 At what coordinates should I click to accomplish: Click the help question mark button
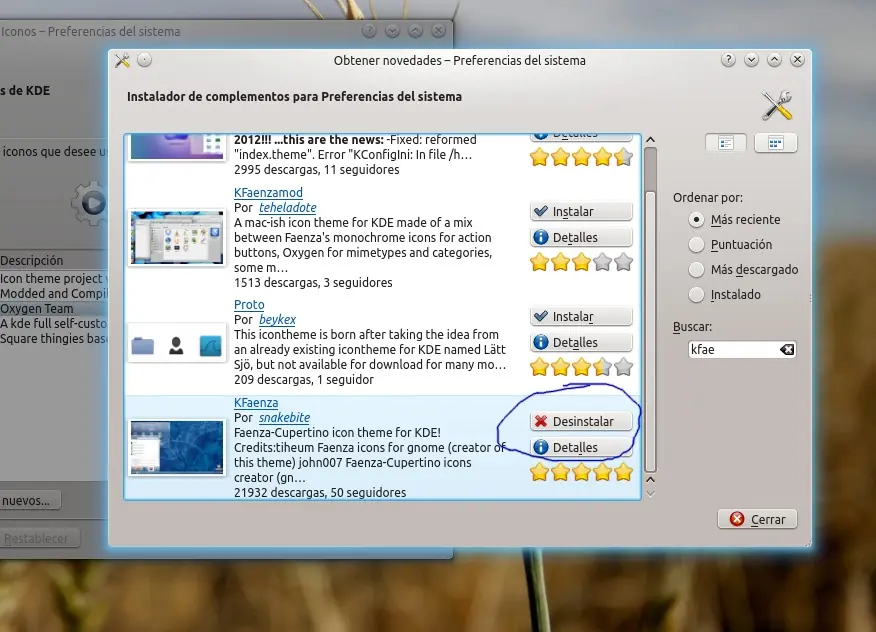728,60
